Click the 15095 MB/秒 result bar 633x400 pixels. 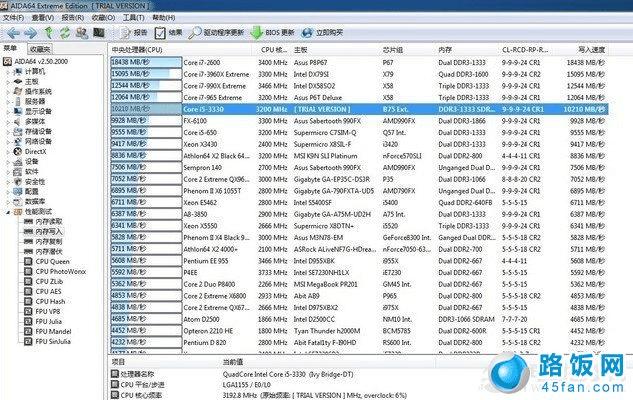(x=146, y=74)
